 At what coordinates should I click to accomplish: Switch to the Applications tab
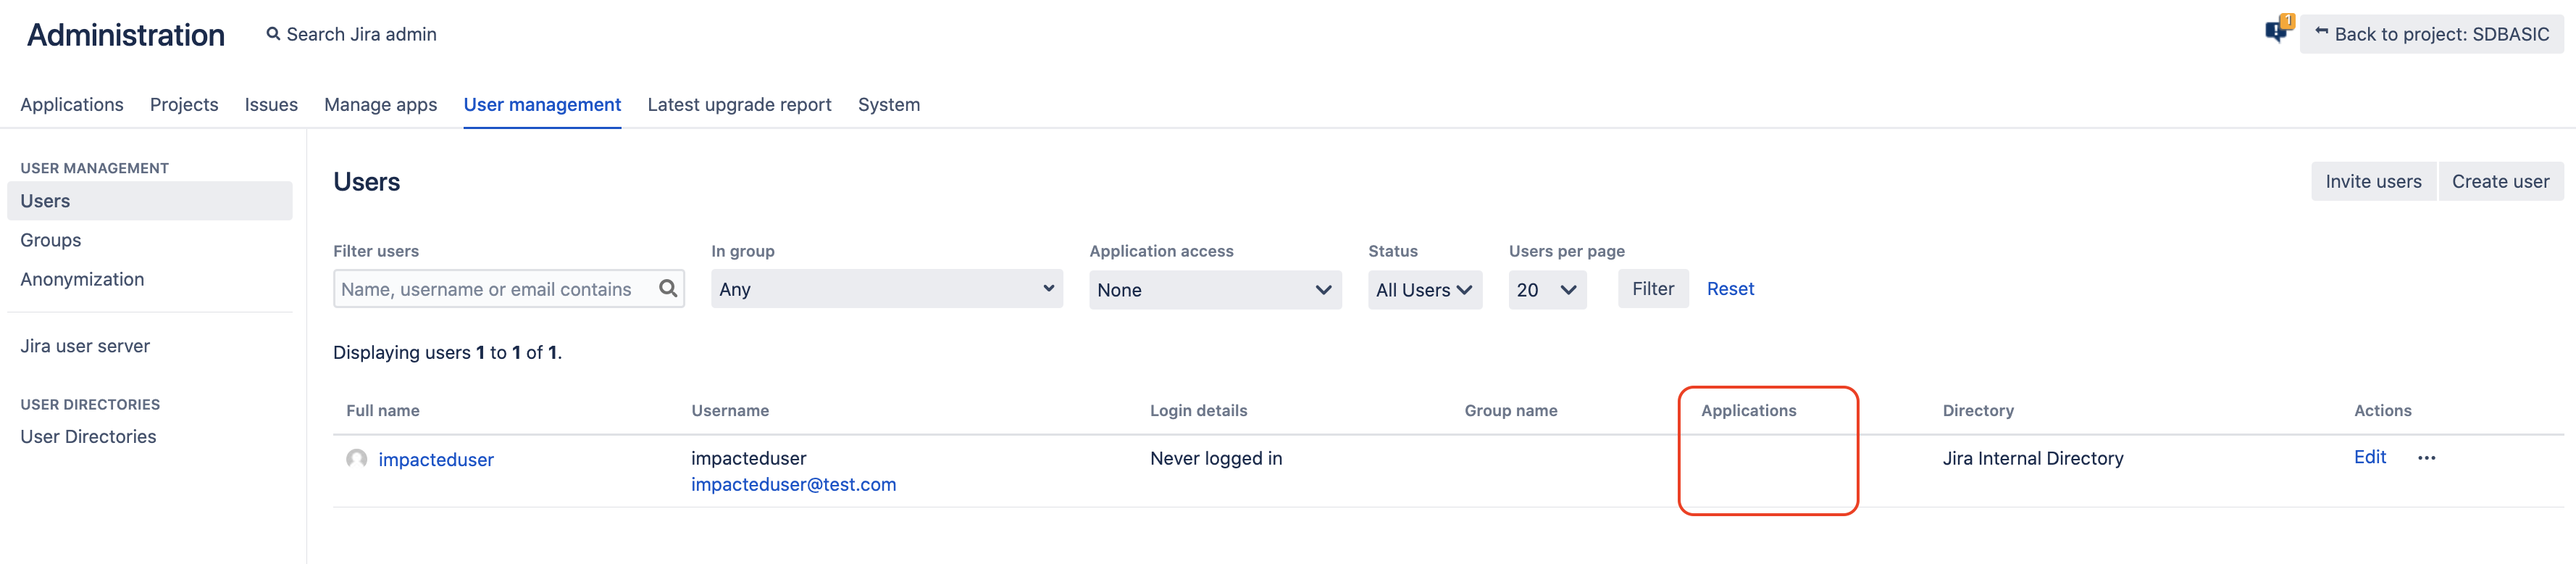[72, 105]
